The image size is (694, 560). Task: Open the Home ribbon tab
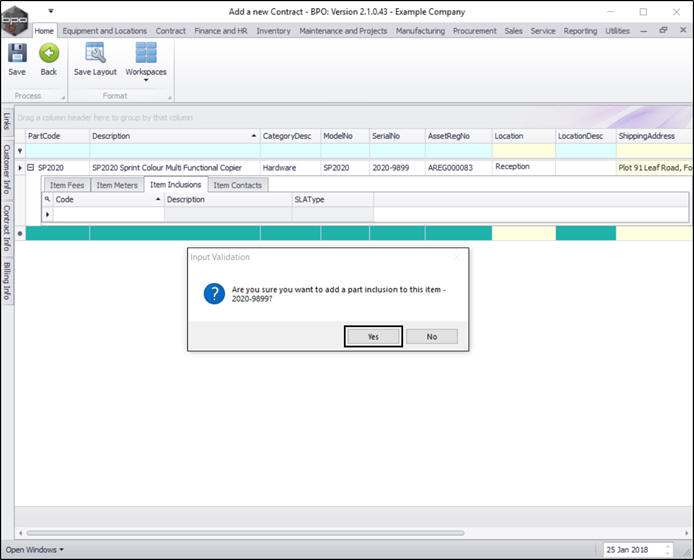(44, 31)
